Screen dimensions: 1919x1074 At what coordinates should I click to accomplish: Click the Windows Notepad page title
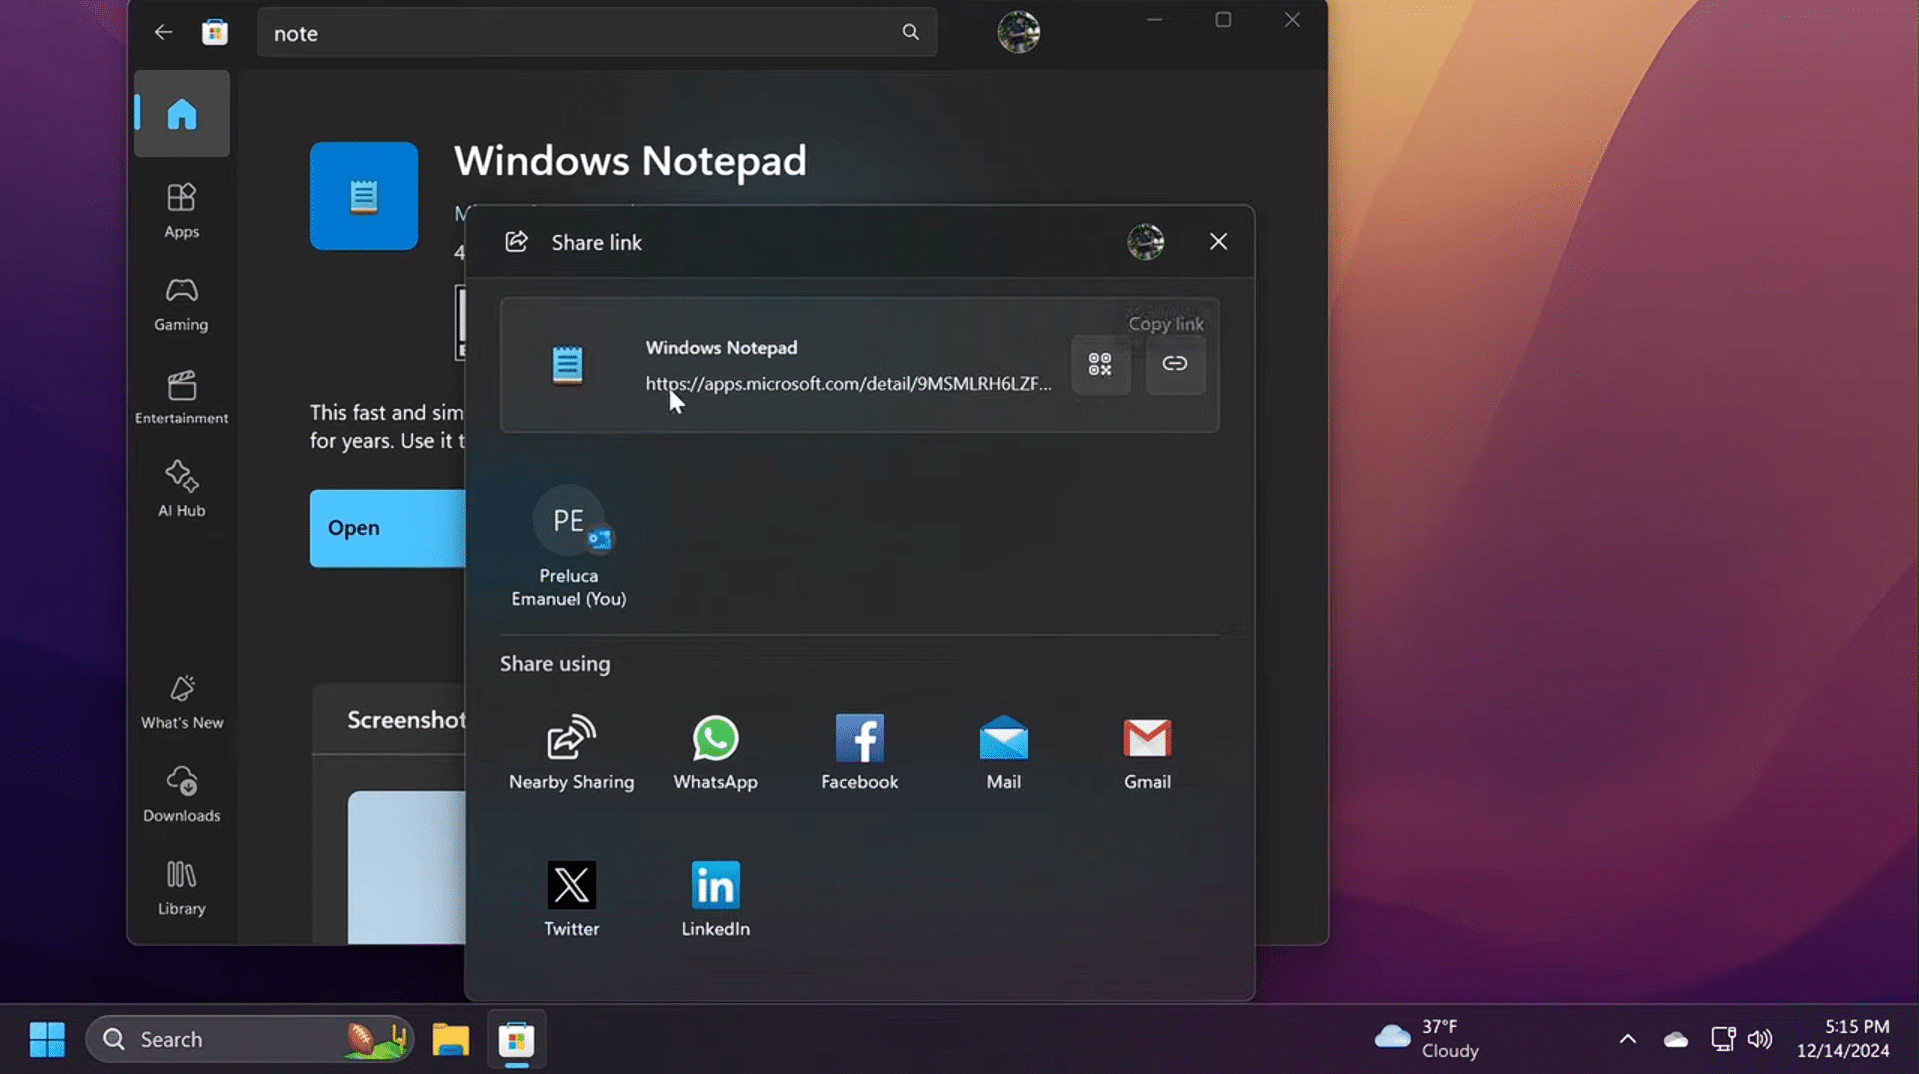630,161
